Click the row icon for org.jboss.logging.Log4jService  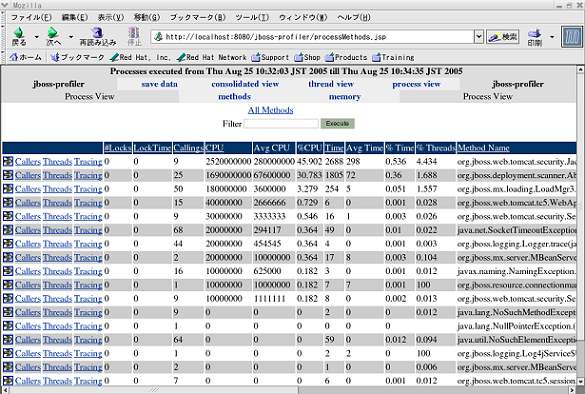coord(8,353)
